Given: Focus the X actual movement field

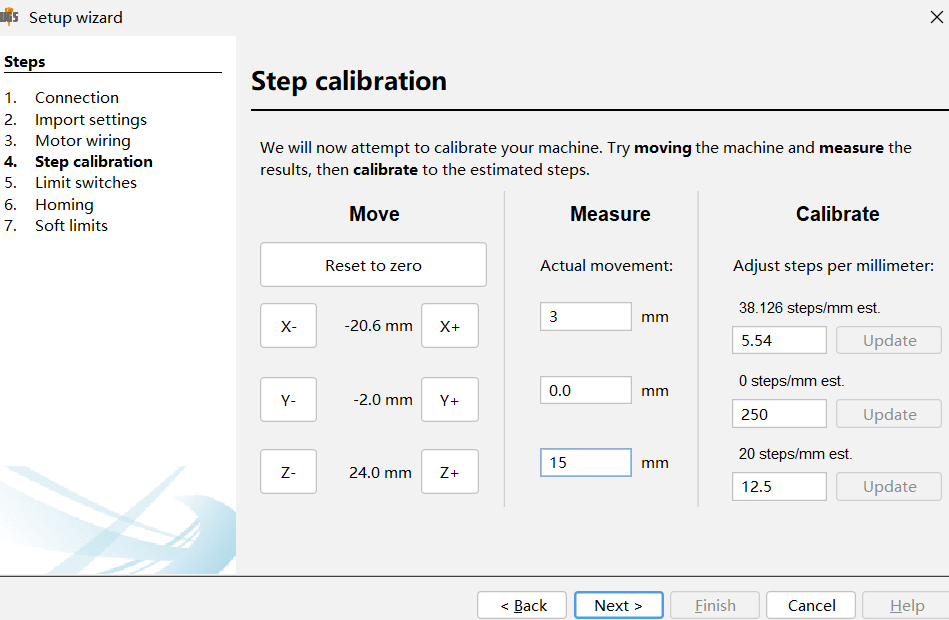Looking at the screenshot, I should pyautogui.click(x=586, y=317).
